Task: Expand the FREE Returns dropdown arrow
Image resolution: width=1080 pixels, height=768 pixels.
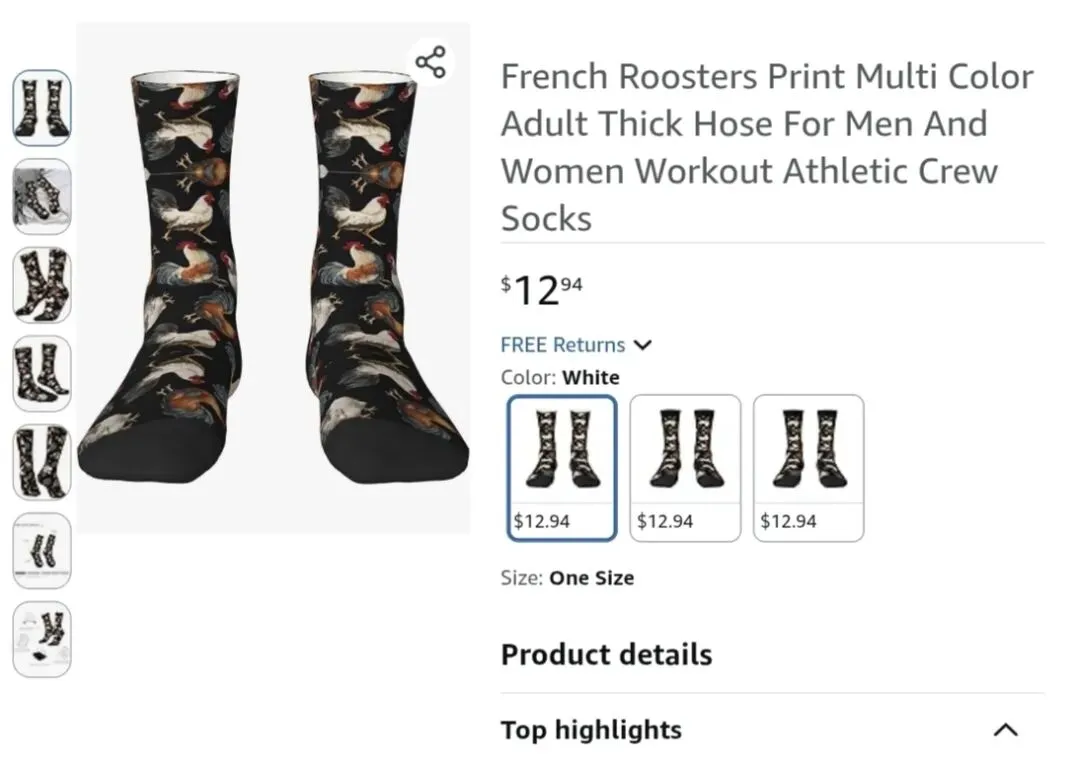Action: point(643,345)
